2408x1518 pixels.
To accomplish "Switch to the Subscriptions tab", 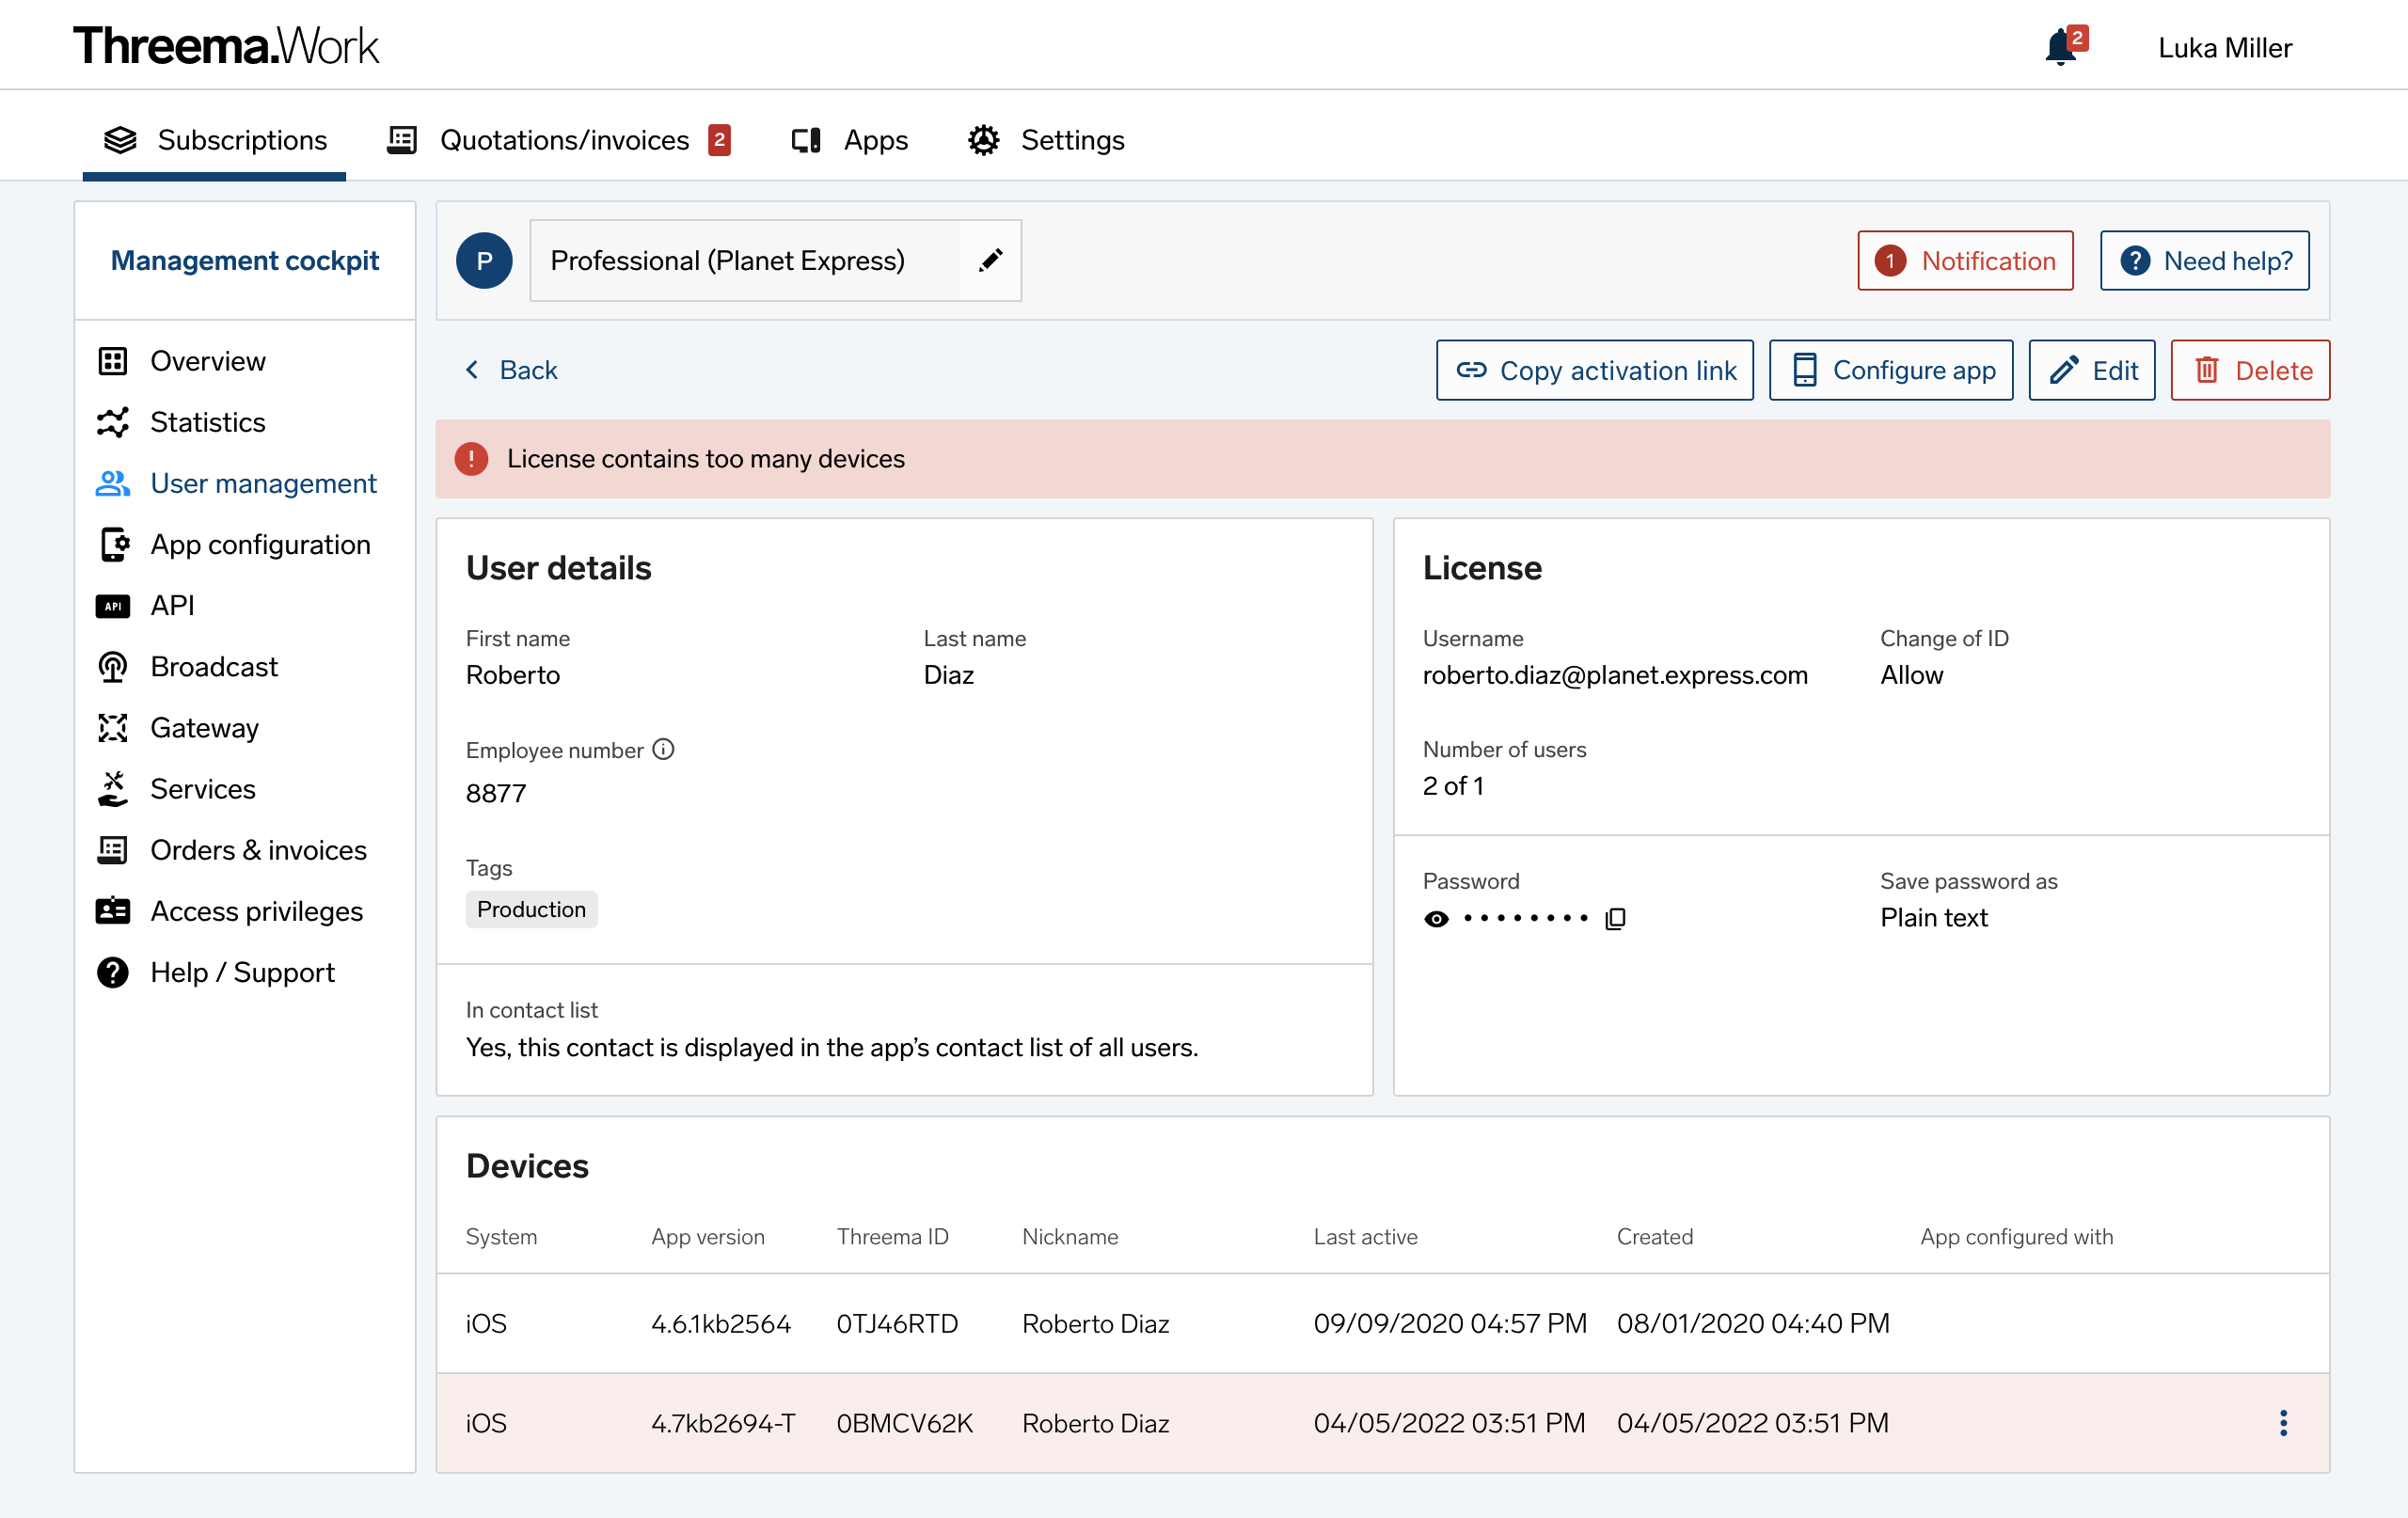I will coord(214,140).
